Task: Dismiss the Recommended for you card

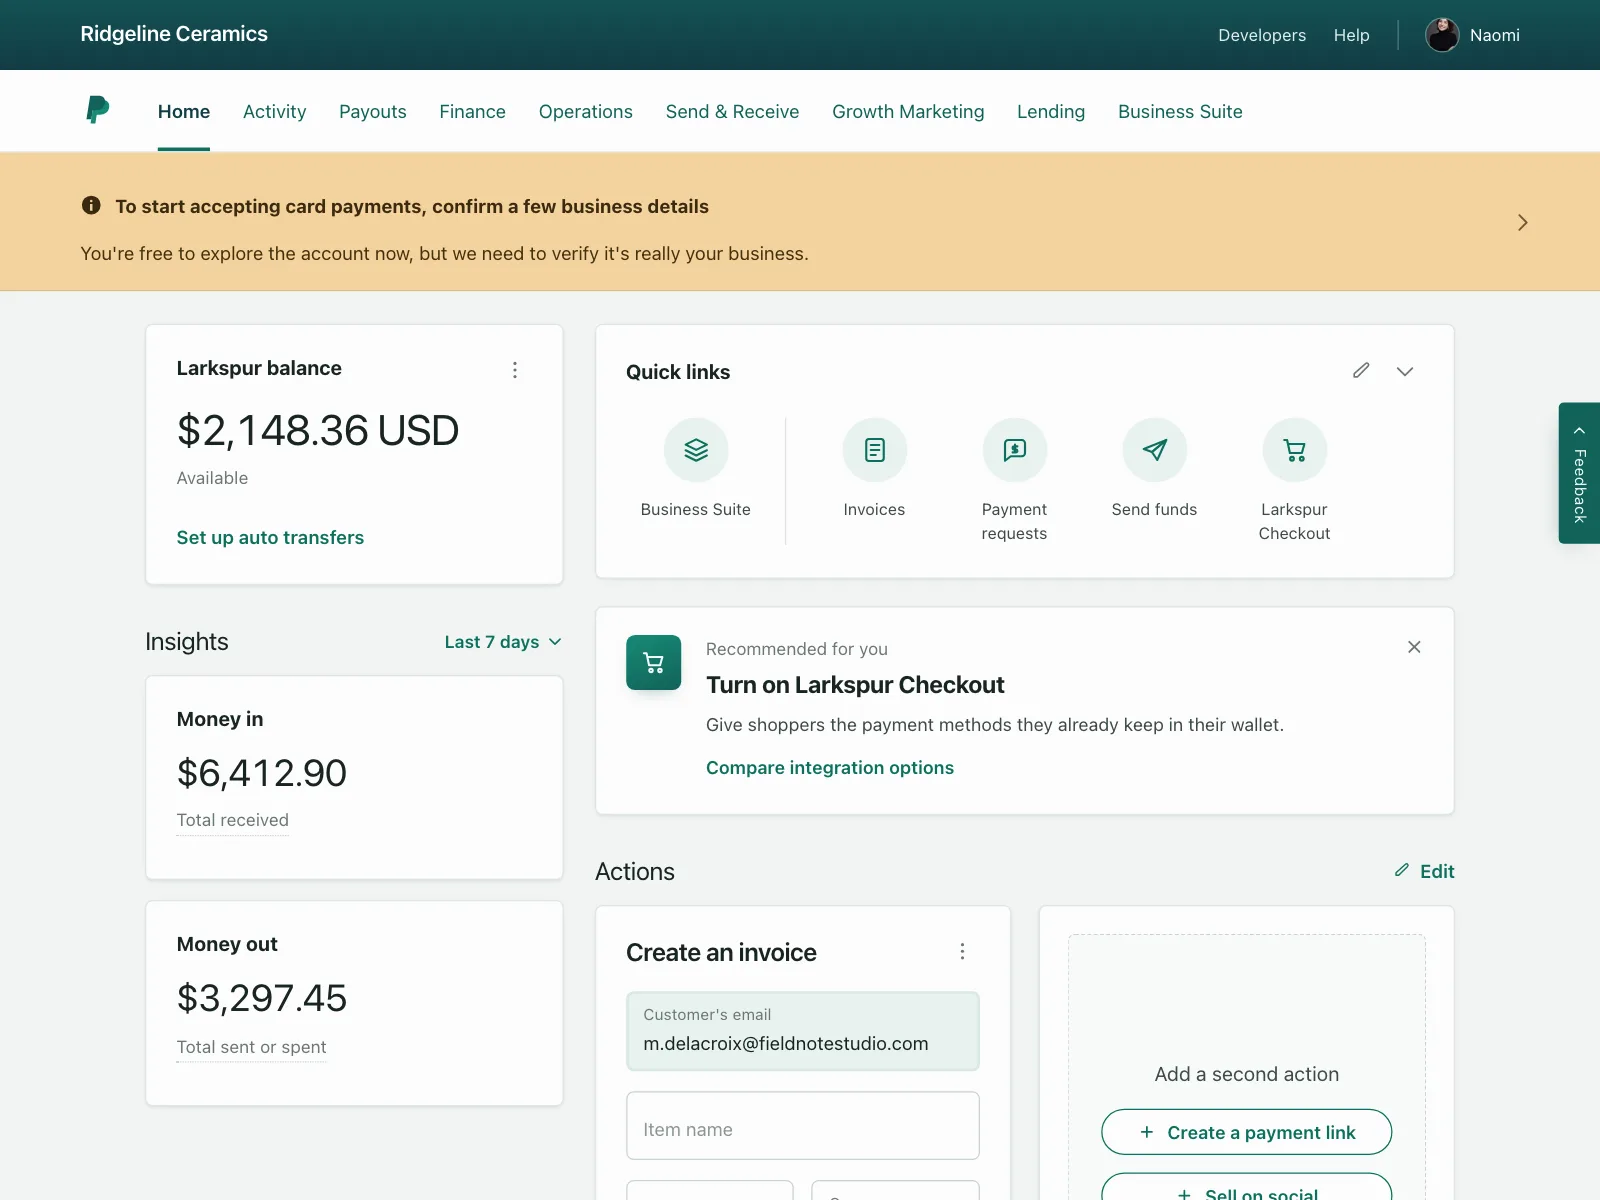Action: pos(1414,647)
